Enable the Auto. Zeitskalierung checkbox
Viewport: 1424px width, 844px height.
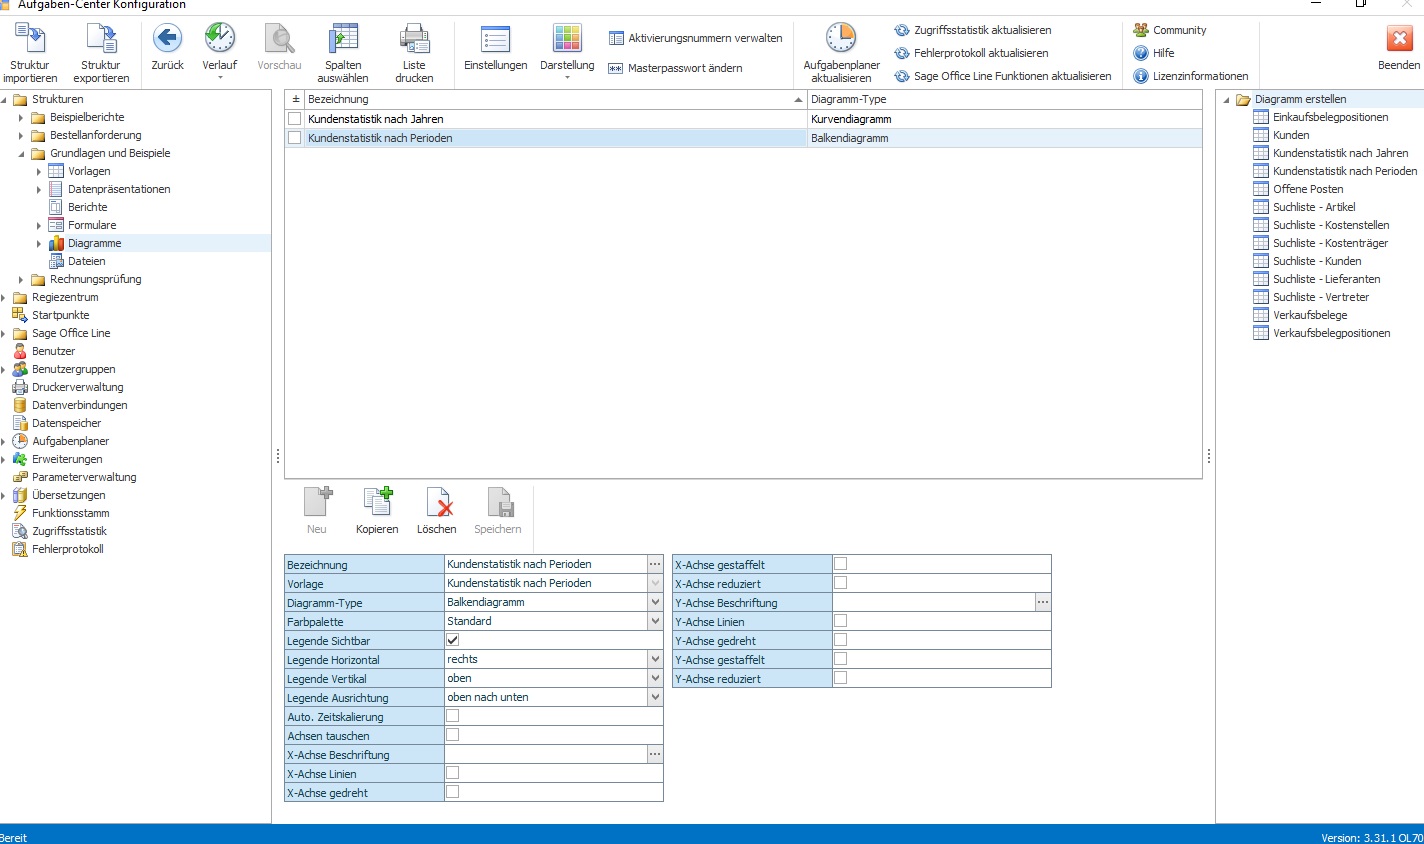(x=453, y=716)
